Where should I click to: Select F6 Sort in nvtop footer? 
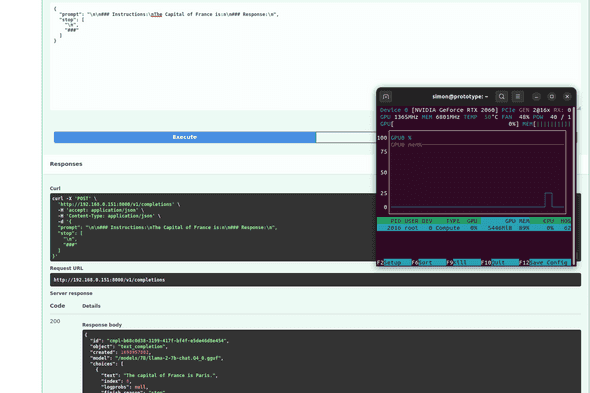coord(429,262)
